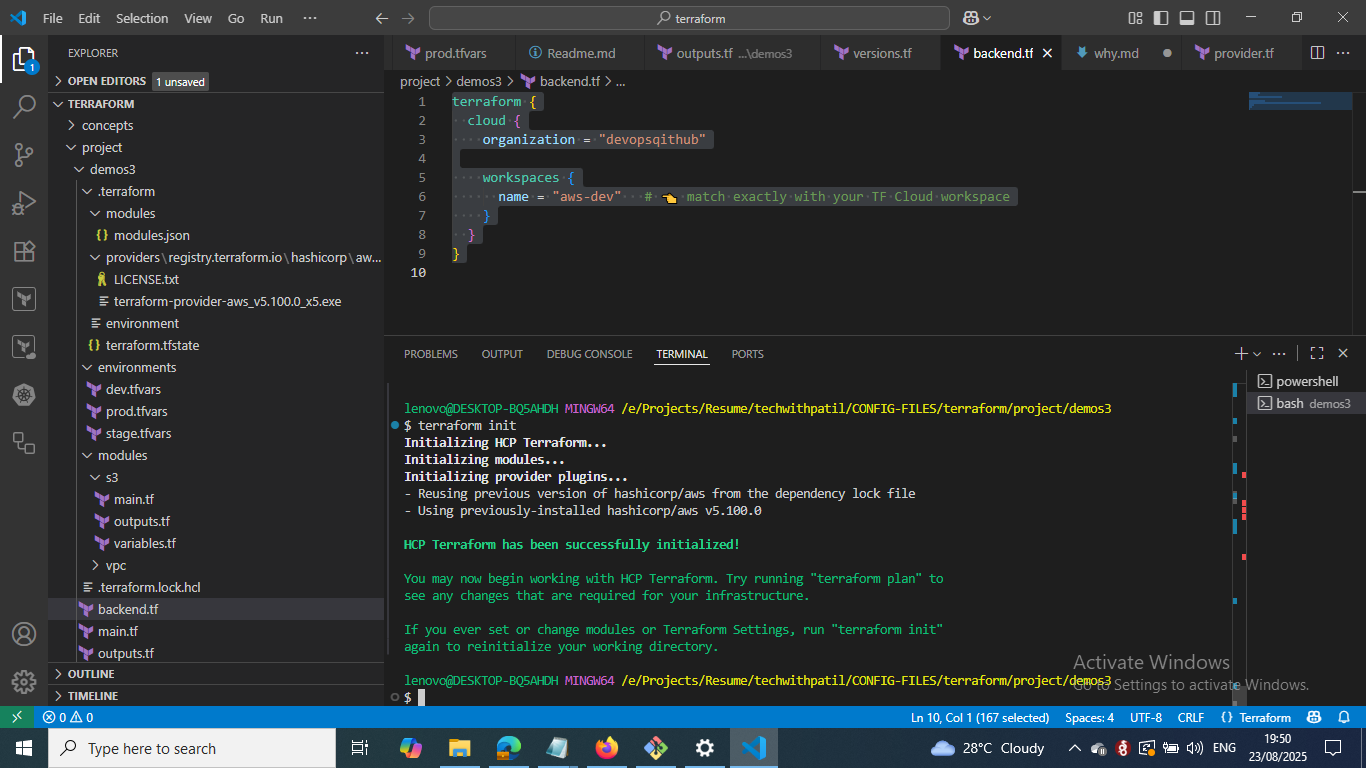The width and height of the screenshot is (1366, 768).
Task: Toggle the primary side bar layout button
Action: click(x=1160, y=18)
